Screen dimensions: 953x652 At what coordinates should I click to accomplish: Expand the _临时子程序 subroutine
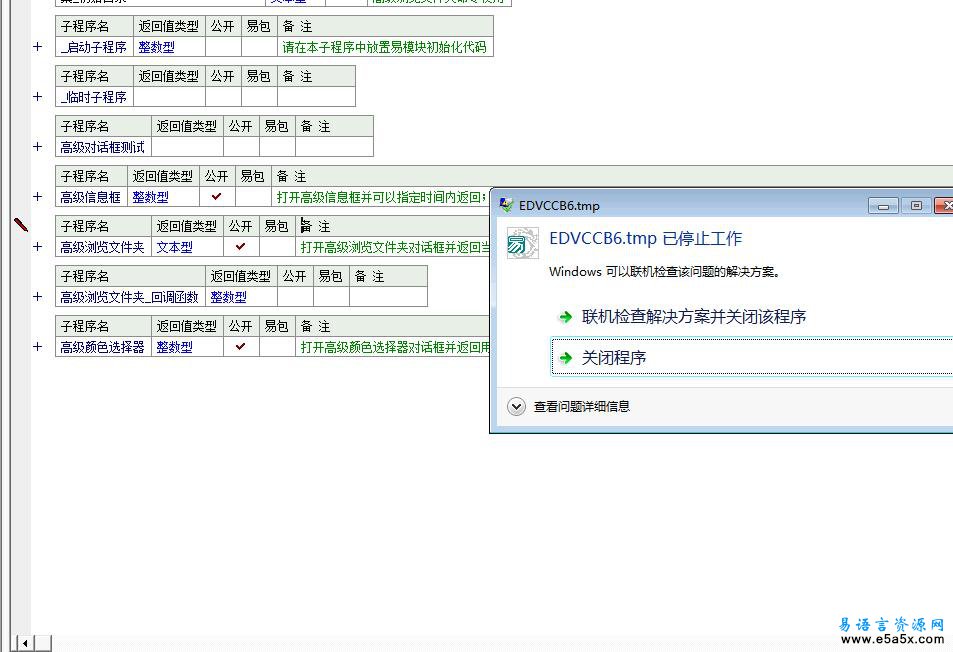click(38, 97)
